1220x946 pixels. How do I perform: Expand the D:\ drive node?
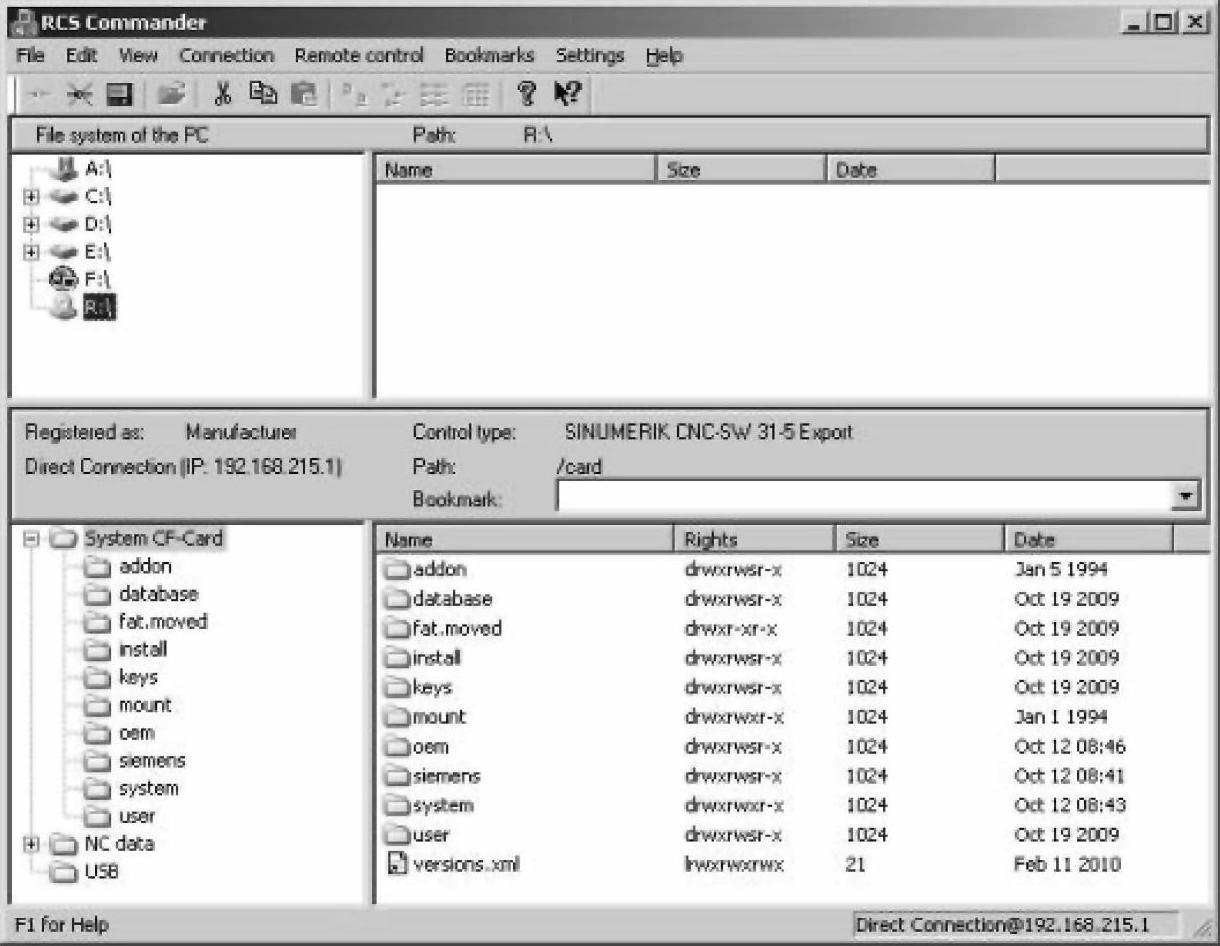tap(30, 226)
